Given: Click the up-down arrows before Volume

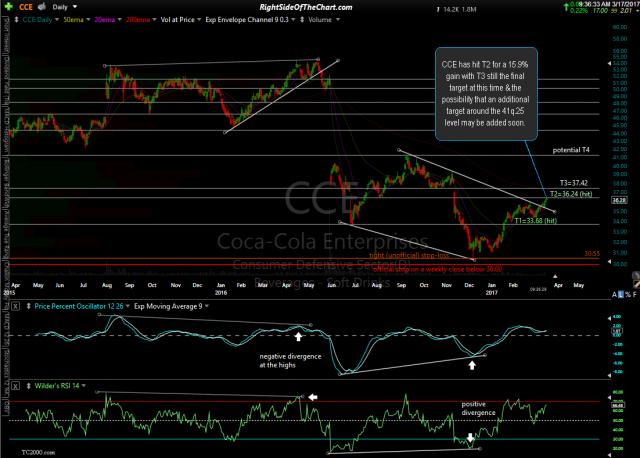Looking at the screenshot, I should 302,20.
